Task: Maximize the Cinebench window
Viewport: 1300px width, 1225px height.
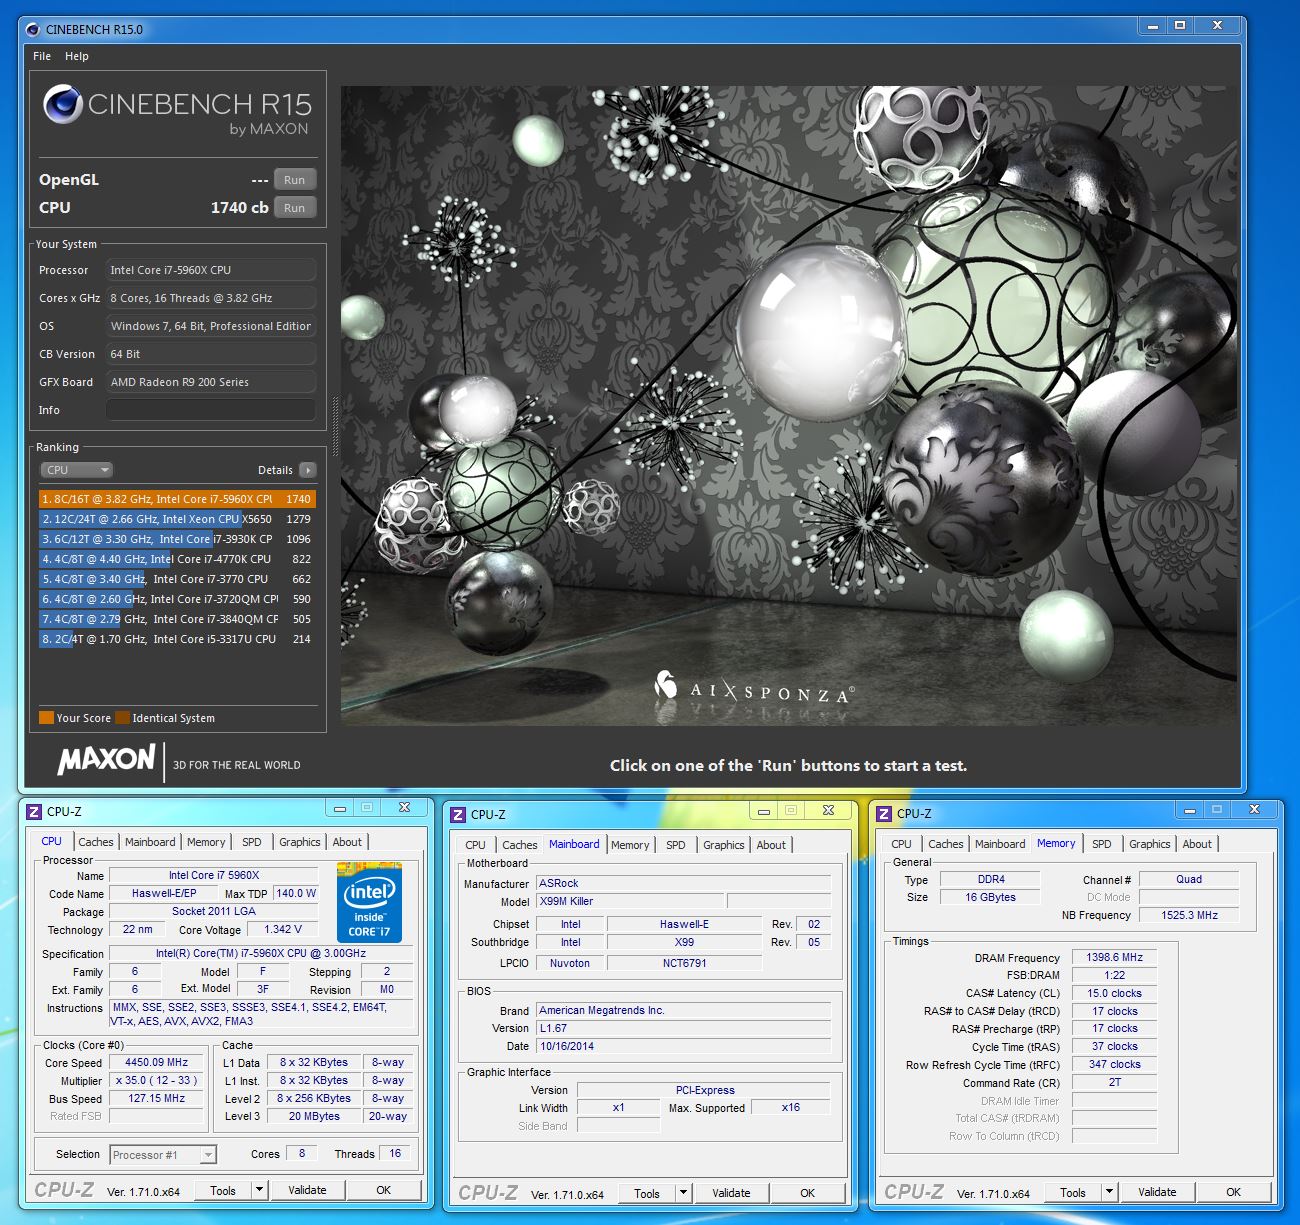Action: 1180,26
